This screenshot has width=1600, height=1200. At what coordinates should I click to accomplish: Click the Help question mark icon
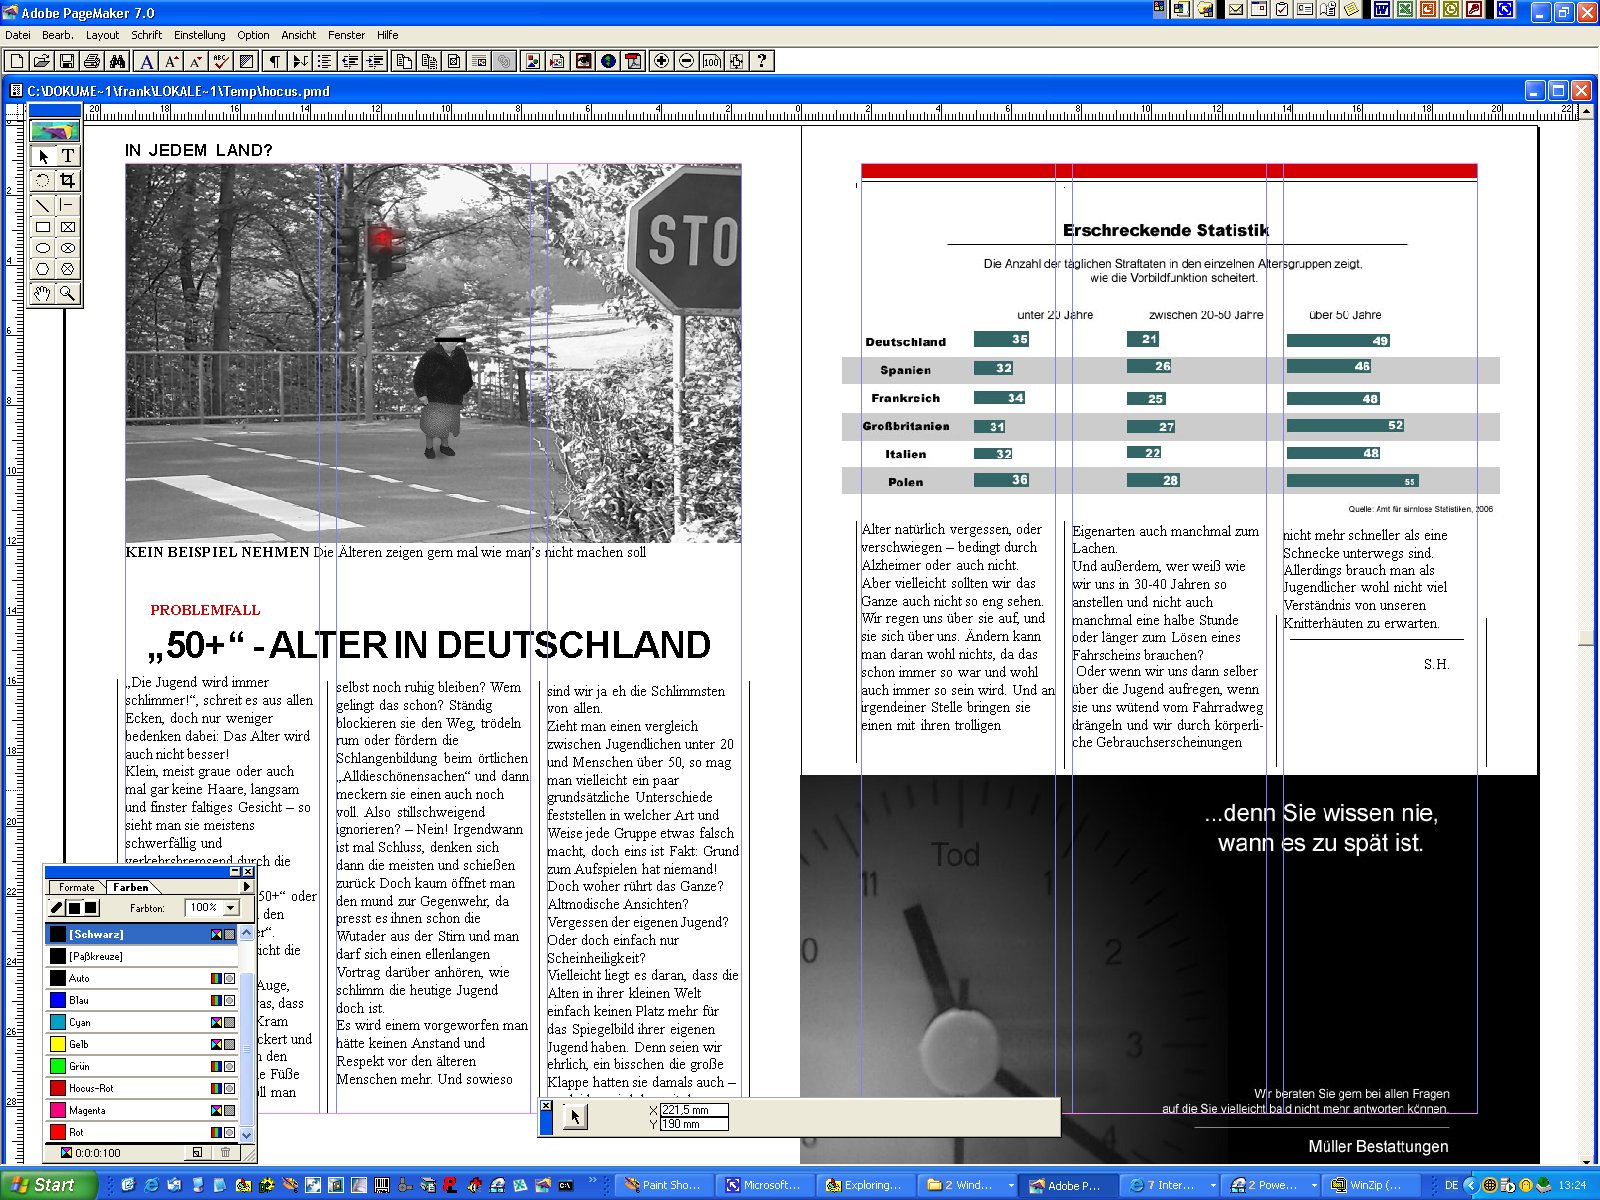point(762,61)
